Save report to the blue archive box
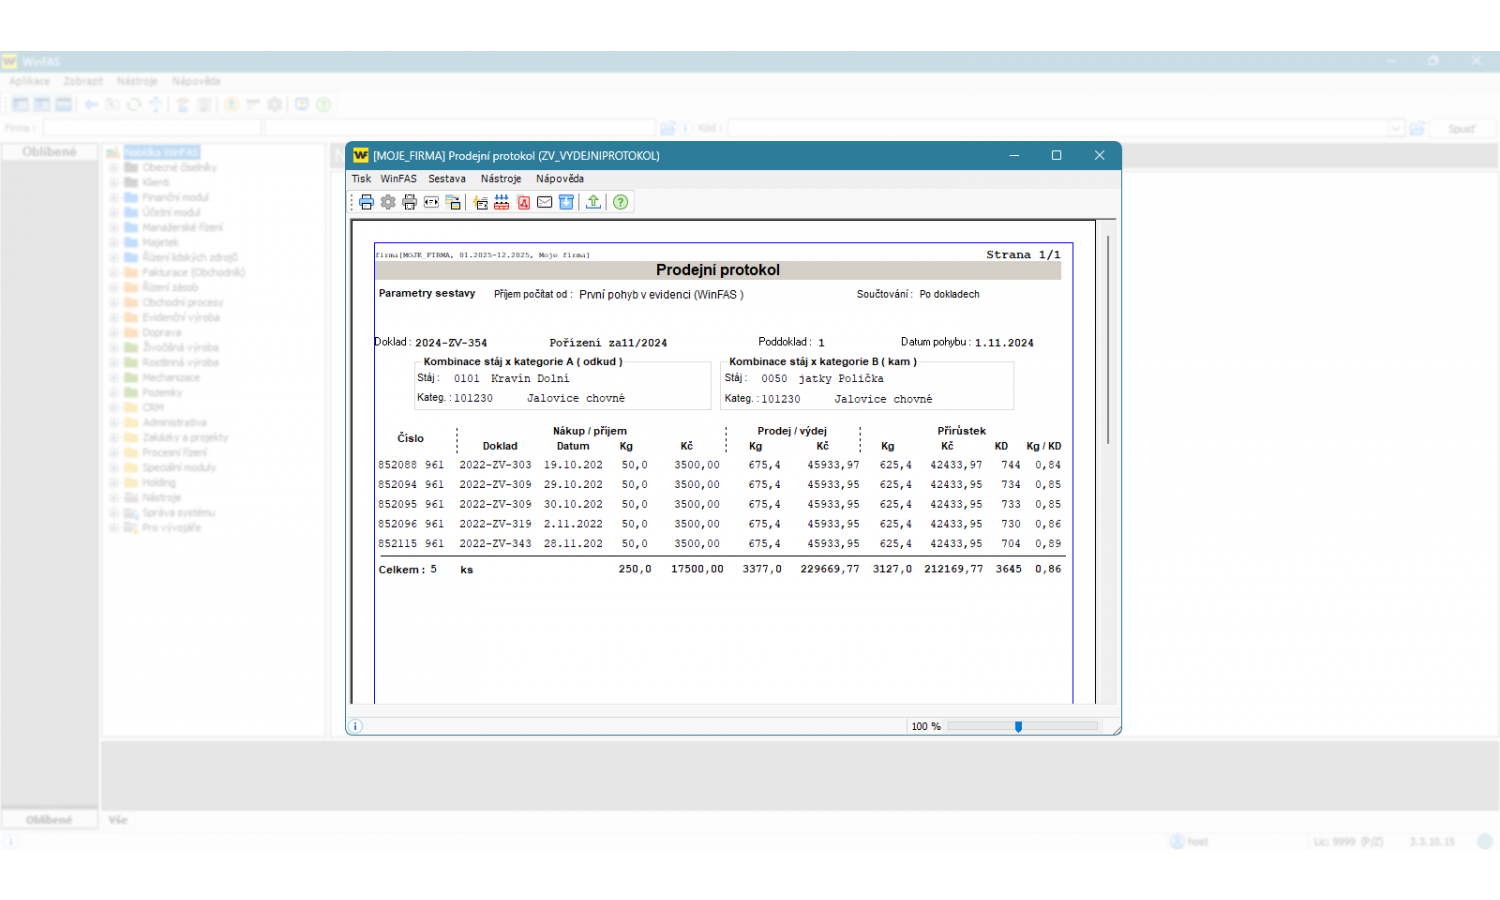This screenshot has height=900, width=1500. pos(566,202)
